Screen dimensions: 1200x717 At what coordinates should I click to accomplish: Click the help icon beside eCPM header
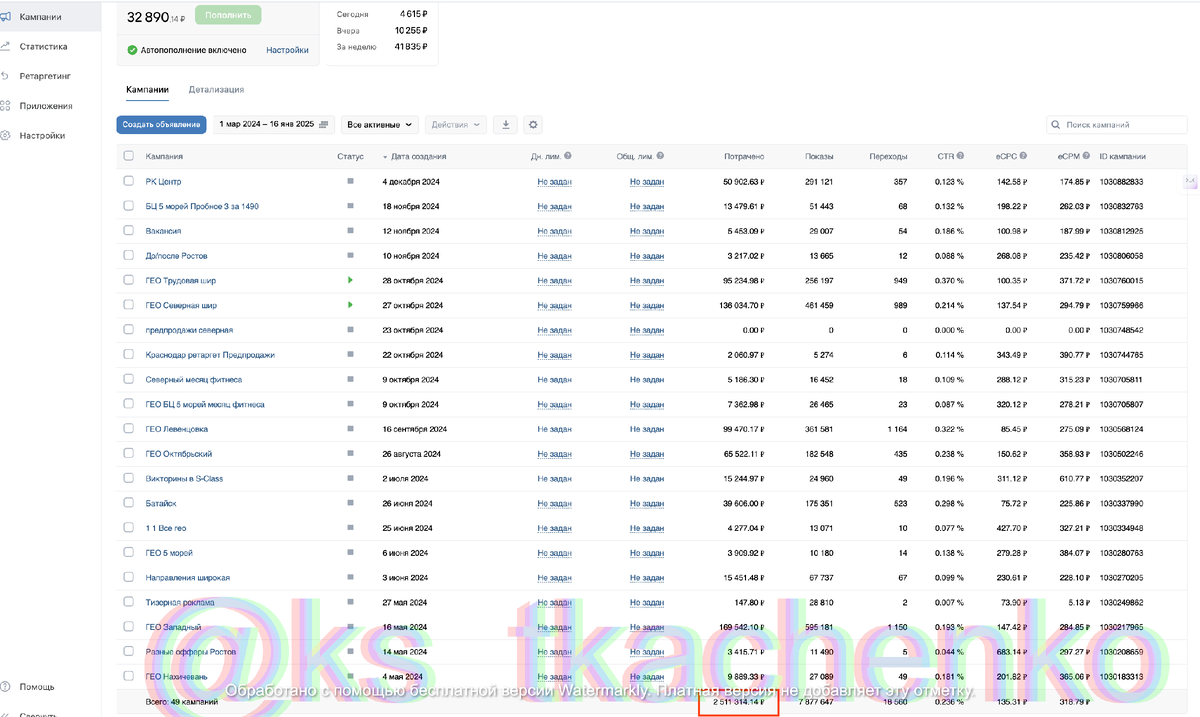point(1087,156)
